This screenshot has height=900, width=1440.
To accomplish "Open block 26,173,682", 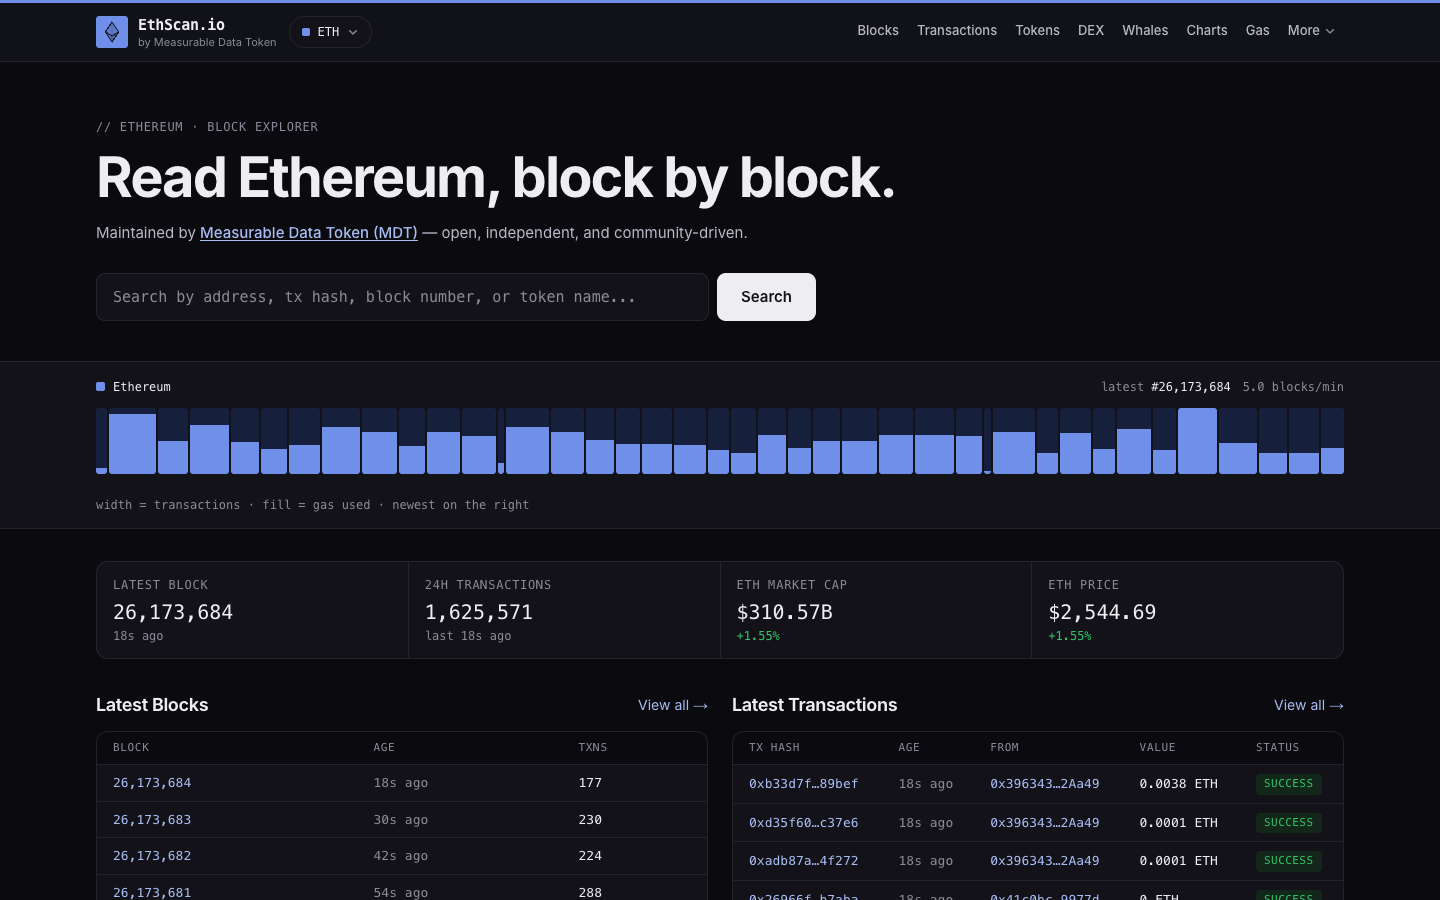I will click(x=152, y=856).
